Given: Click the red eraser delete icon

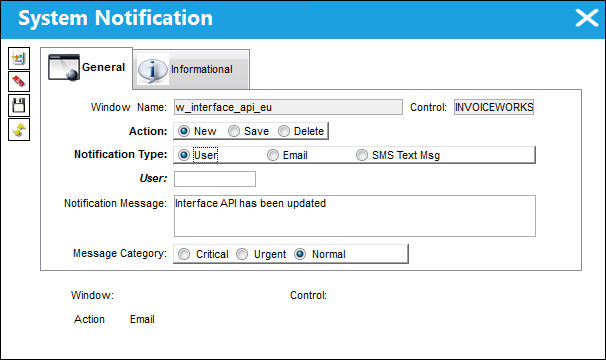Looking at the screenshot, I should click(19, 82).
